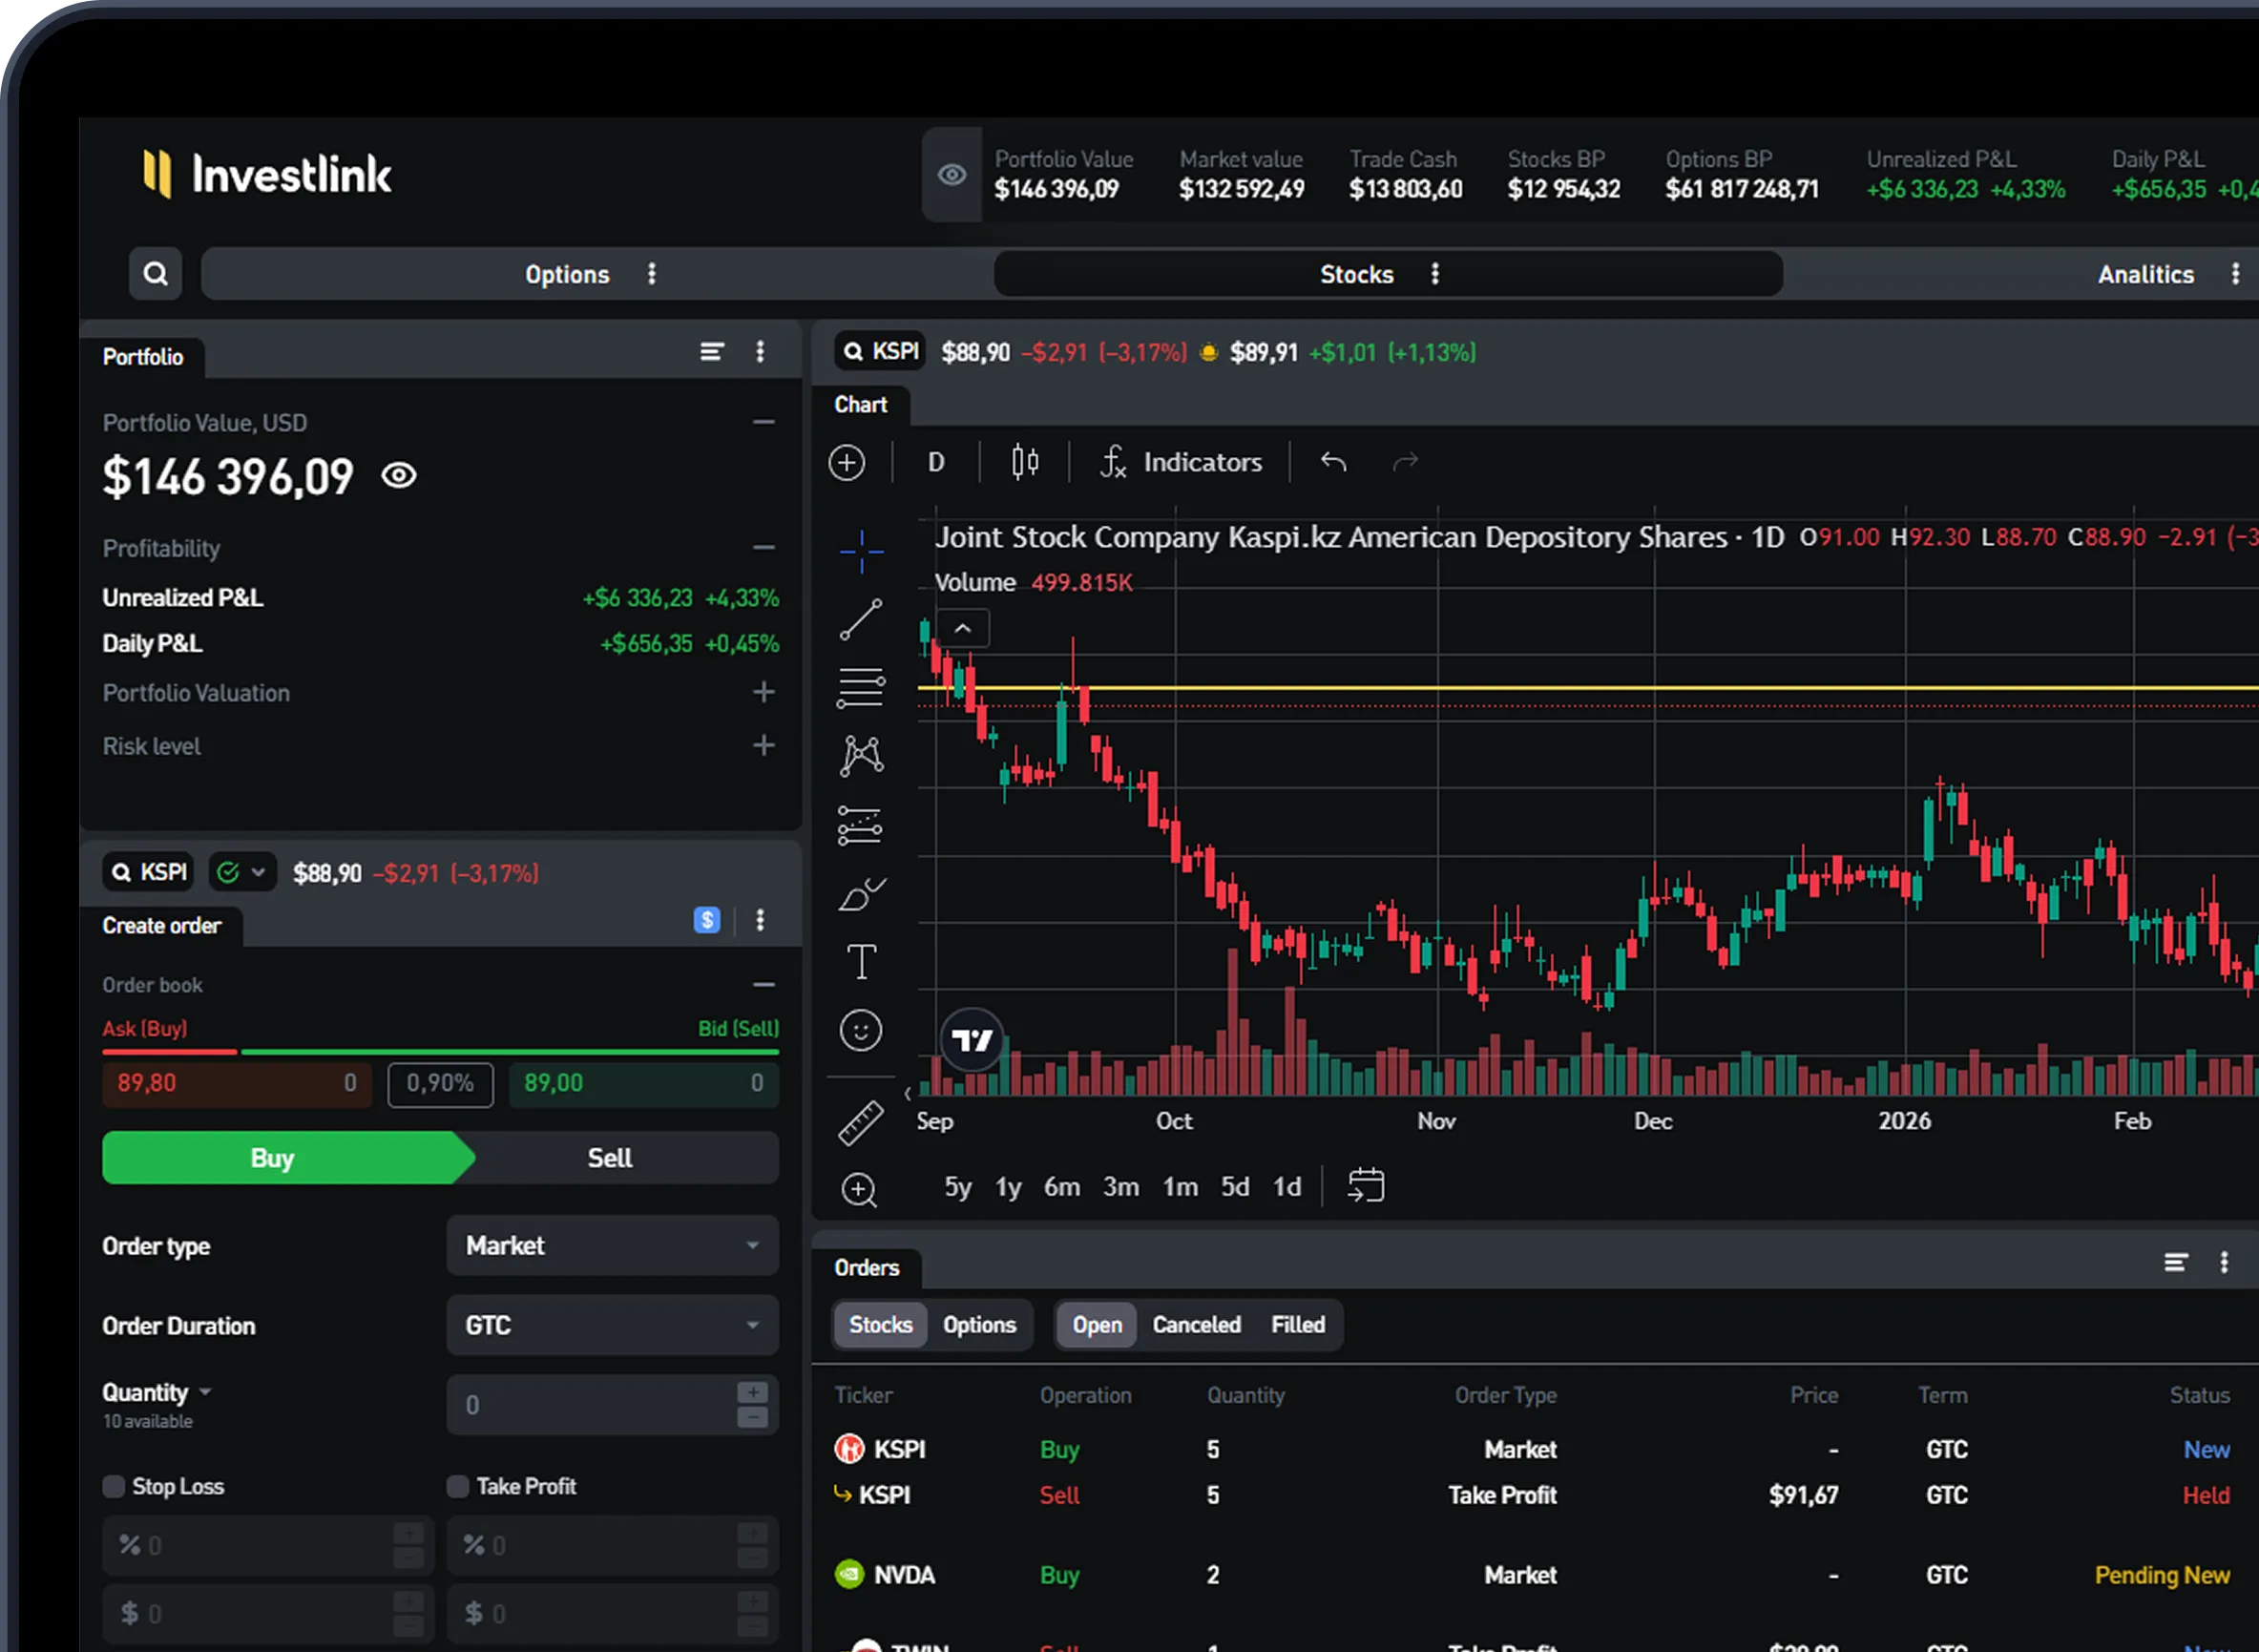Hide the portfolio value with the eye icon

pos(399,475)
